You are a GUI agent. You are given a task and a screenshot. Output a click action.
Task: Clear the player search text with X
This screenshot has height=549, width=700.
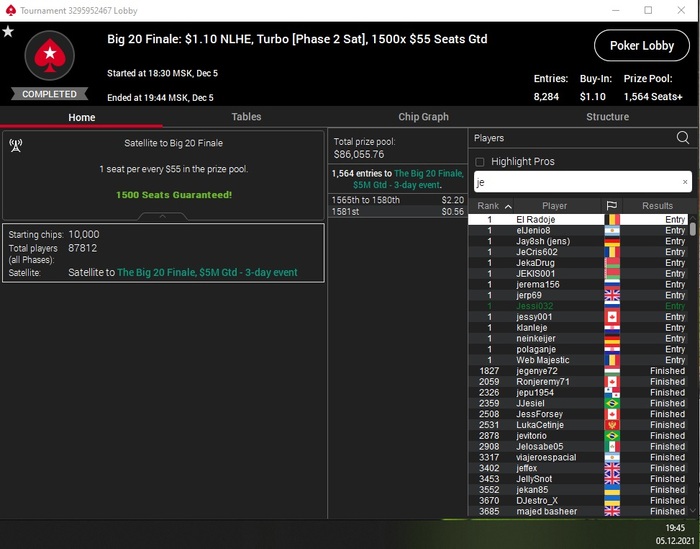[685, 182]
